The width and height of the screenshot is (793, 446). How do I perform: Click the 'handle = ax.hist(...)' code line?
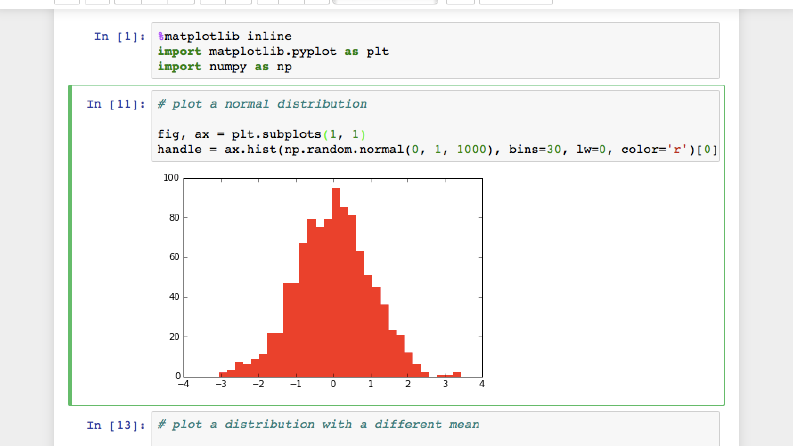[437, 150]
